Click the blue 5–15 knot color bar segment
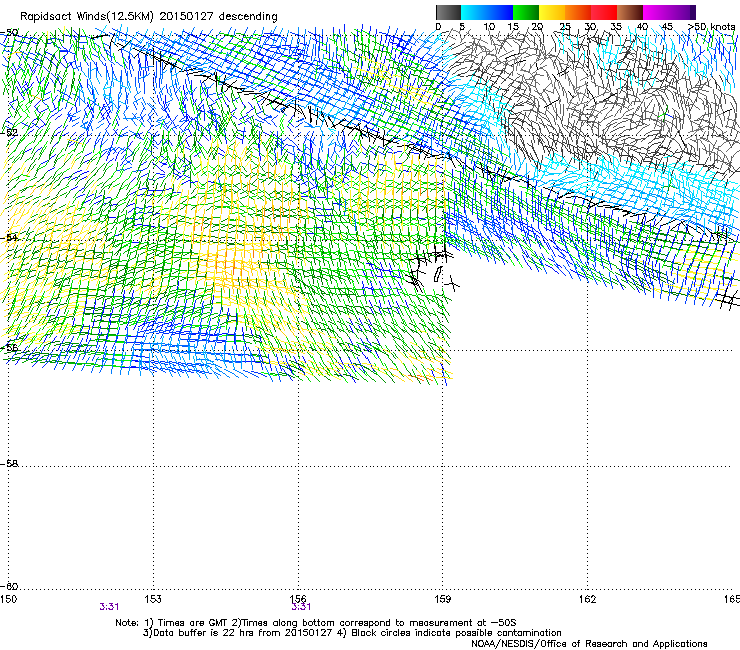The width and height of the screenshot is (740, 650). pos(487,12)
